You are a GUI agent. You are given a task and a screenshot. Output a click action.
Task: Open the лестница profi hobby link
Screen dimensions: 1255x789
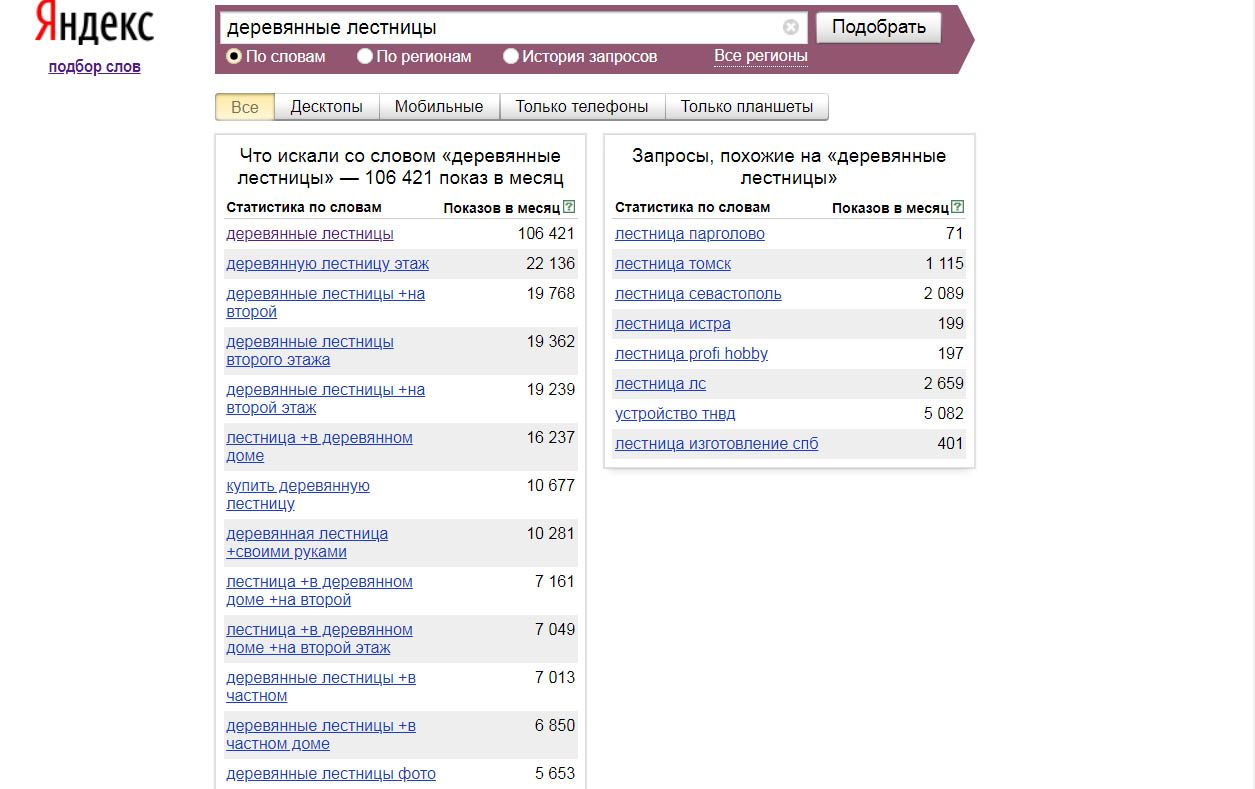coord(691,354)
